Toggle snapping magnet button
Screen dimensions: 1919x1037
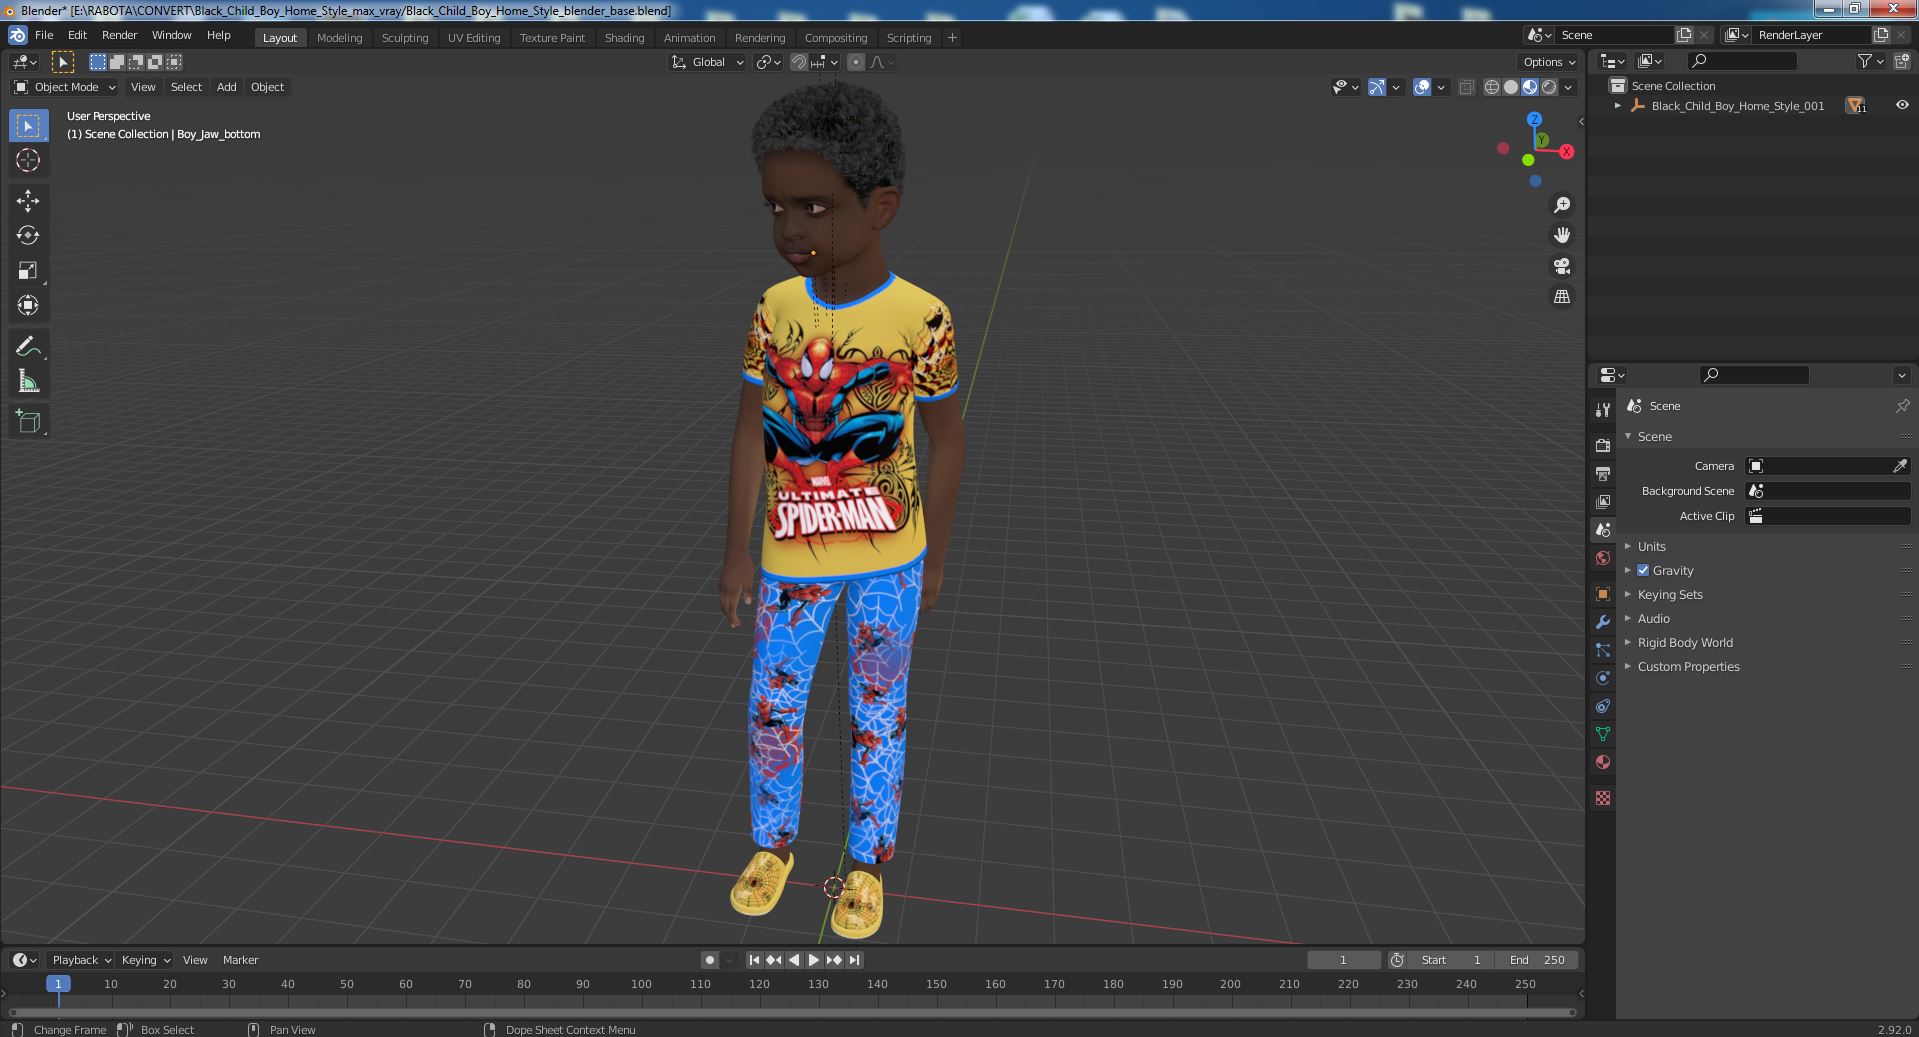[799, 62]
